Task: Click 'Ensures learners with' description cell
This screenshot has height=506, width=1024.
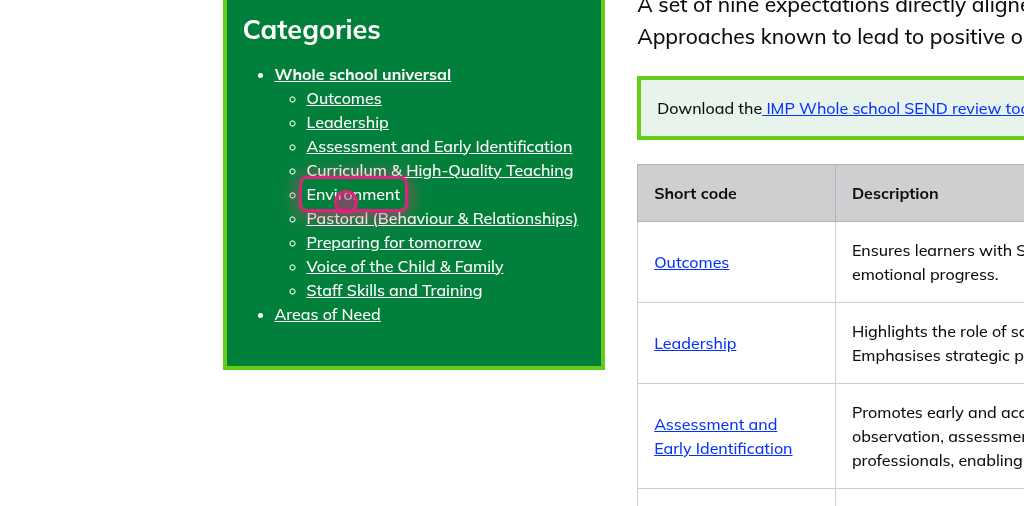Action: coord(929,262)
